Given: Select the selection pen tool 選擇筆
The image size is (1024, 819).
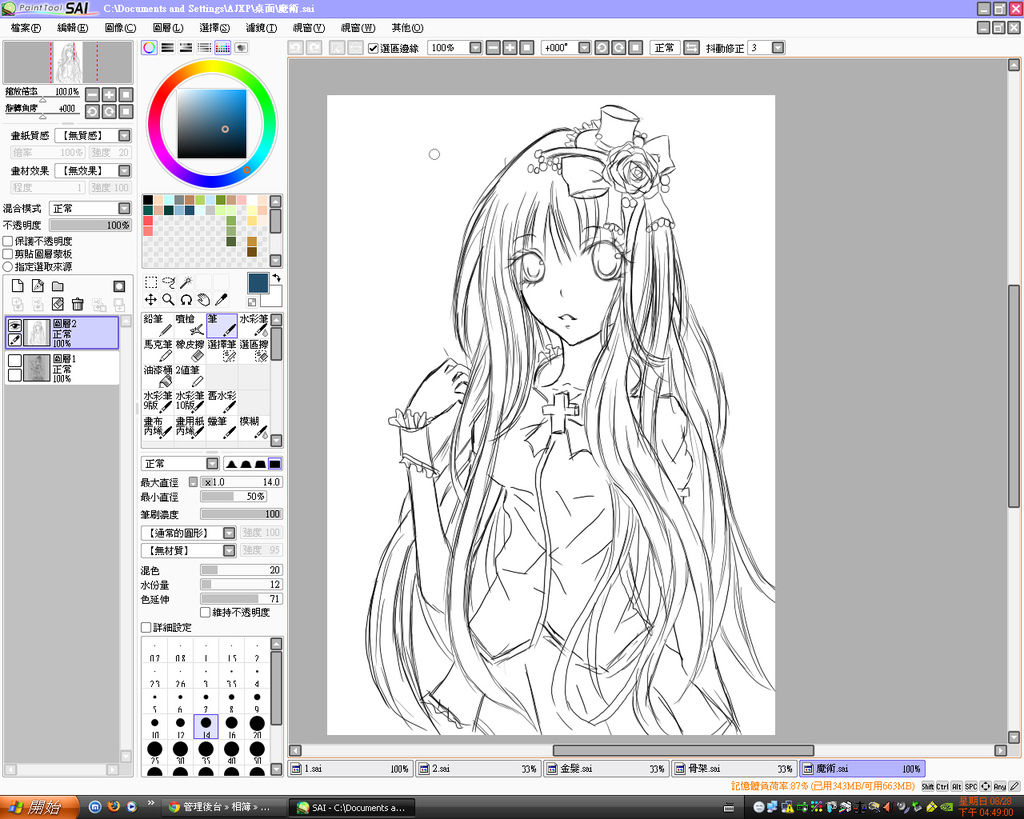Looking at the screenshot, I should tap(221, 350).
